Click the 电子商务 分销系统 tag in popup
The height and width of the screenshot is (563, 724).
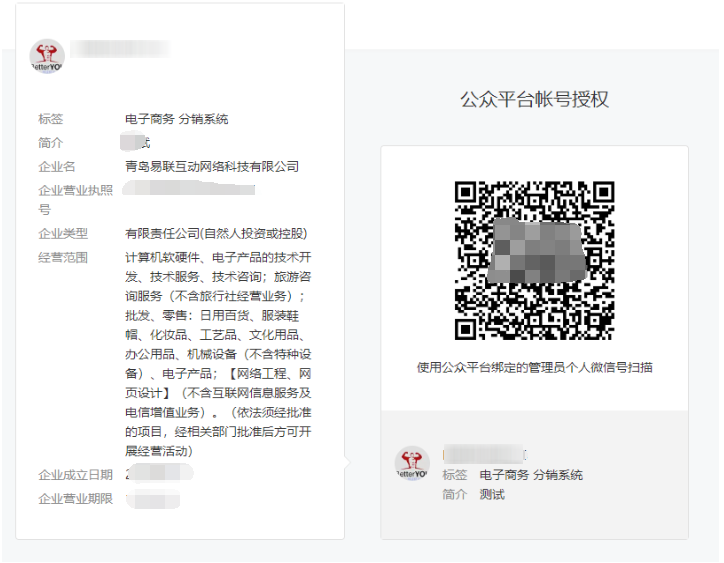point(176,119)
